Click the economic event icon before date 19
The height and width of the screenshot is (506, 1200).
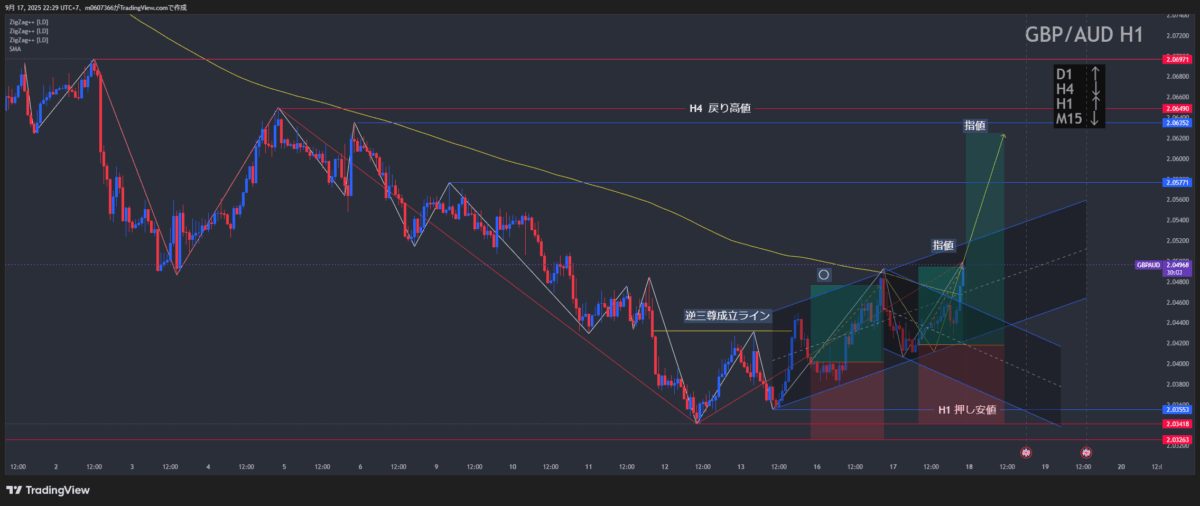[x=1025, y=453]
